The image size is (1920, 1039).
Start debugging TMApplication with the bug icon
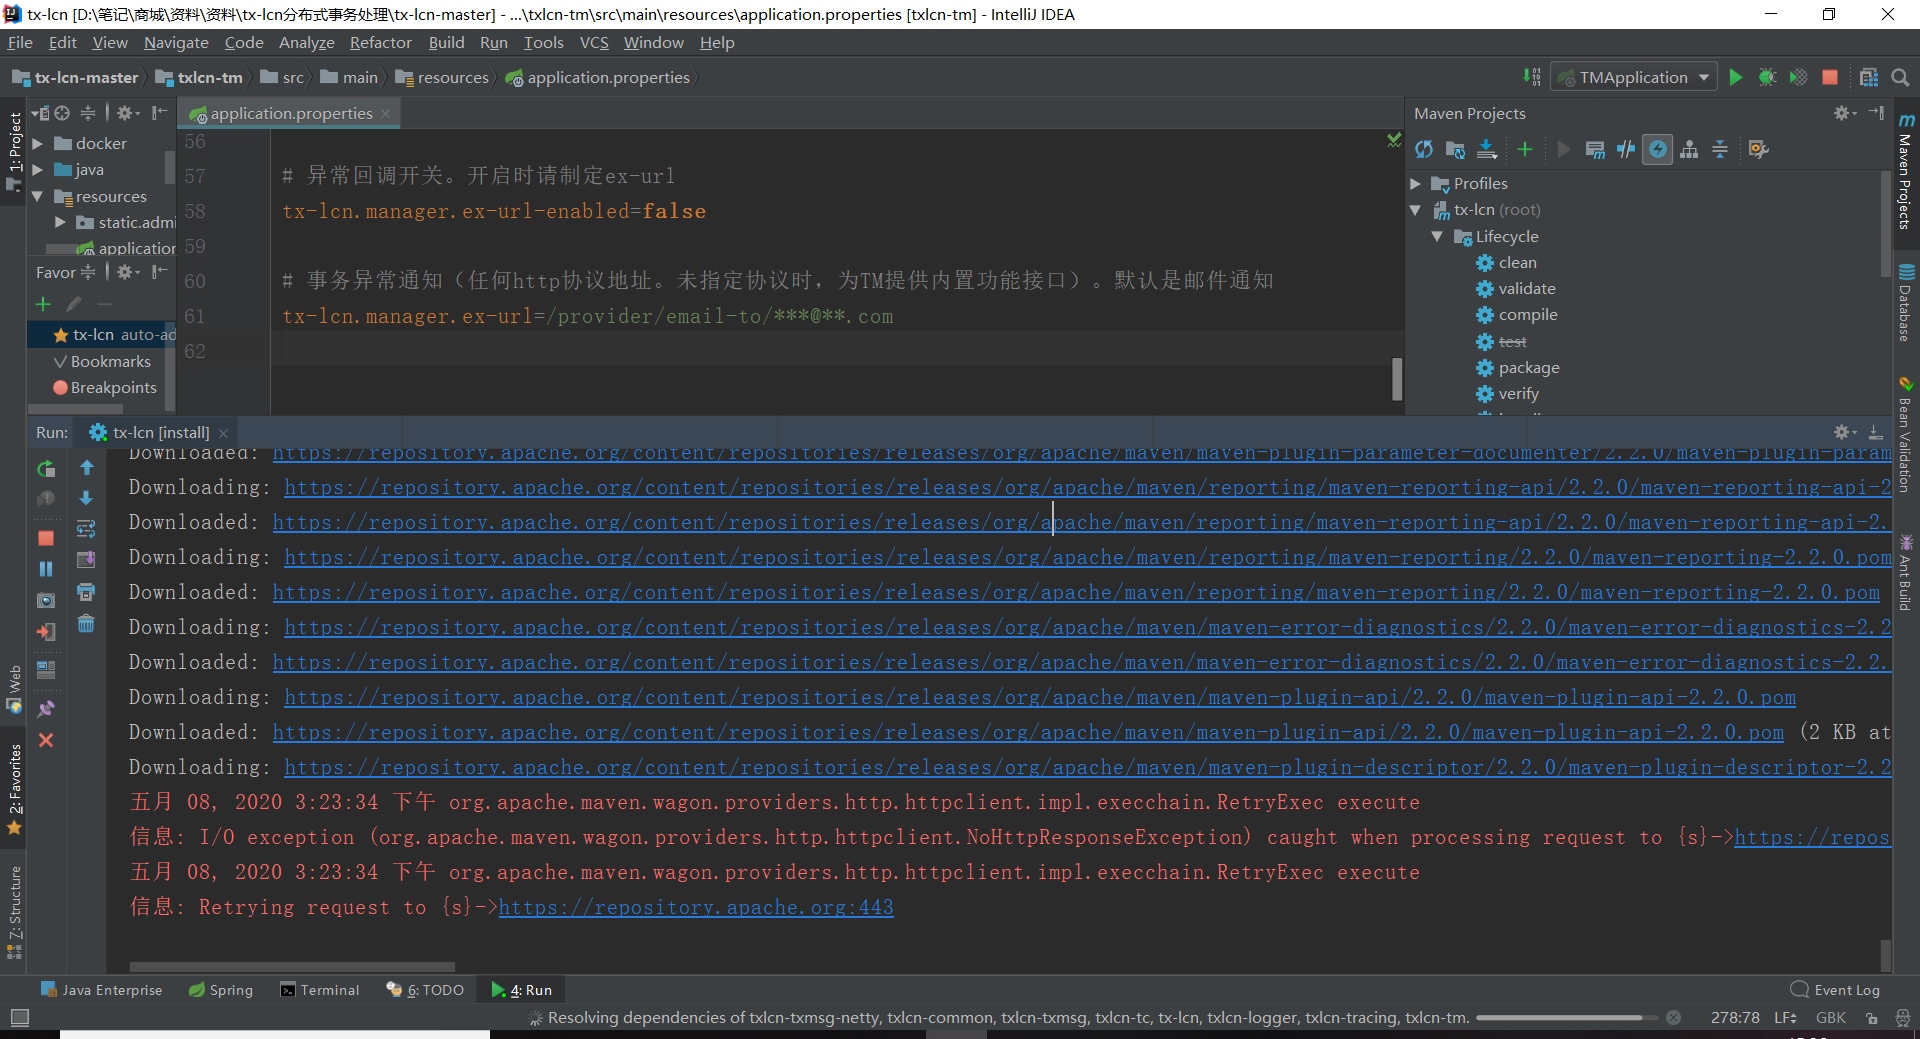click(x=1767, y=78)
